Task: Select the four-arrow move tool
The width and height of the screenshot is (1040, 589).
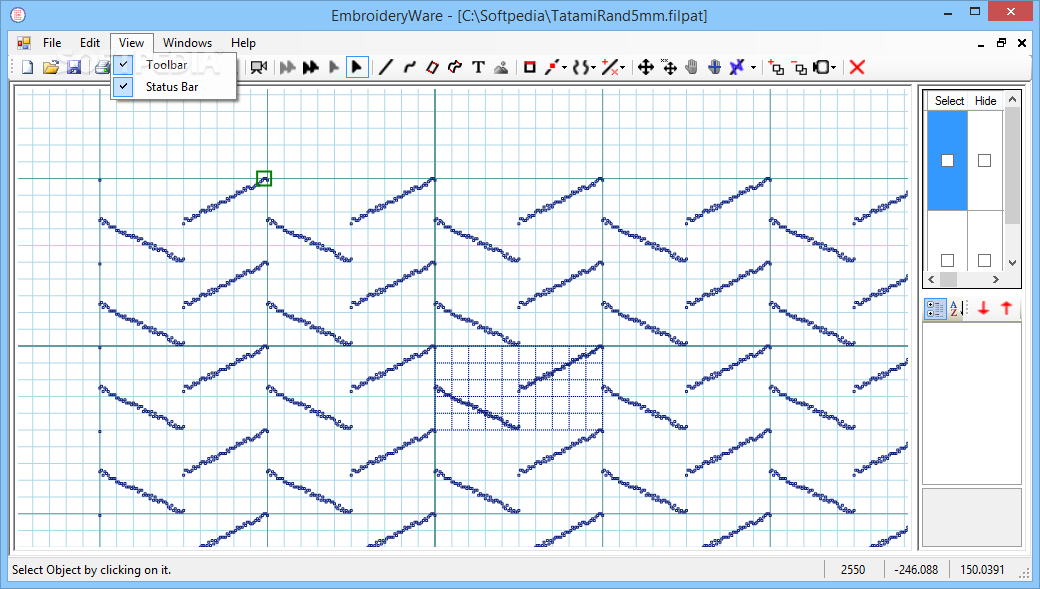Action: (x=645, y=67)
